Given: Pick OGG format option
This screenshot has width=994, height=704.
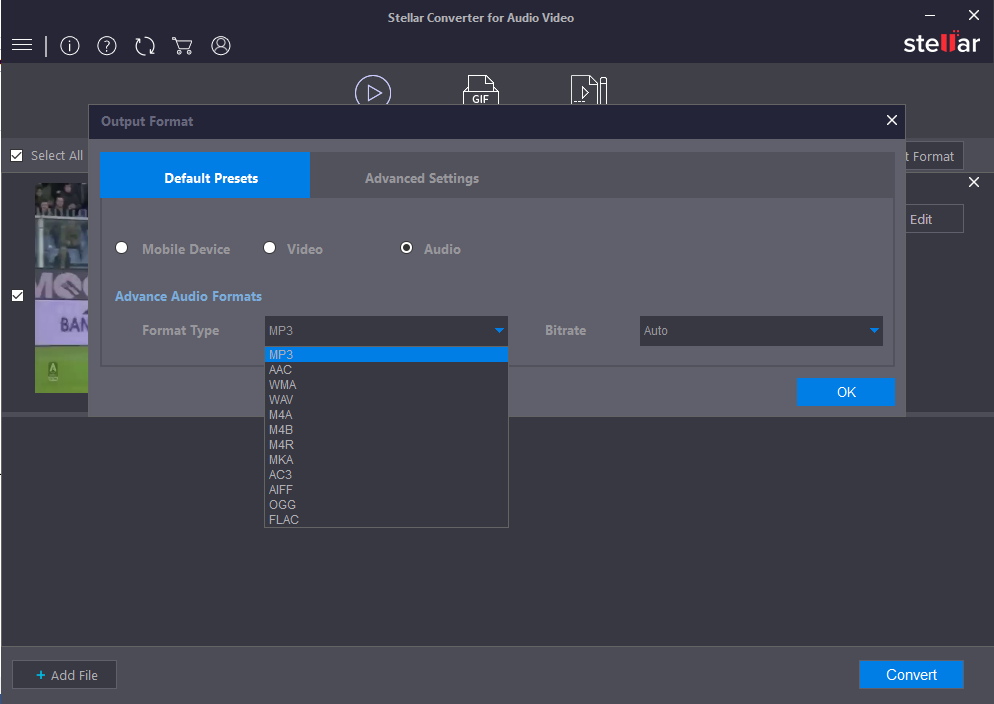Looking at the screenshot, I should point(386,505).
